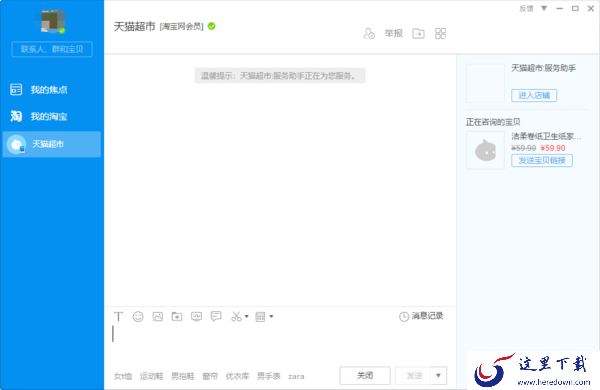
Task: Click the send file icon in toolbar
Action: point(177,317)
